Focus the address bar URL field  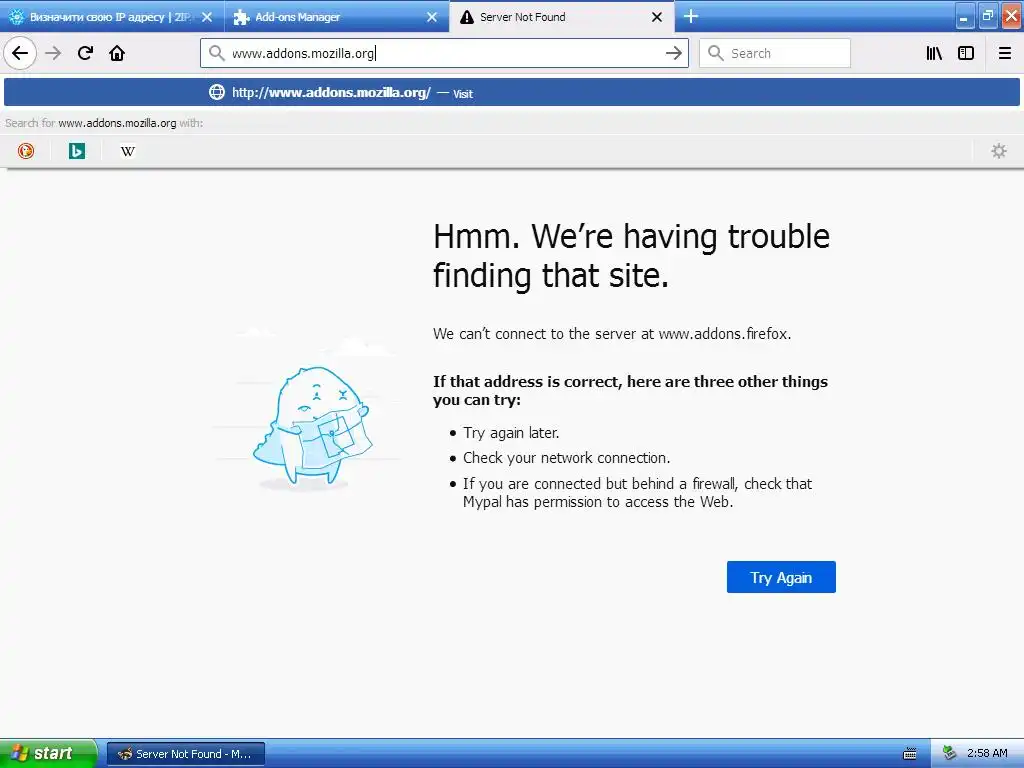click(444, 53)
